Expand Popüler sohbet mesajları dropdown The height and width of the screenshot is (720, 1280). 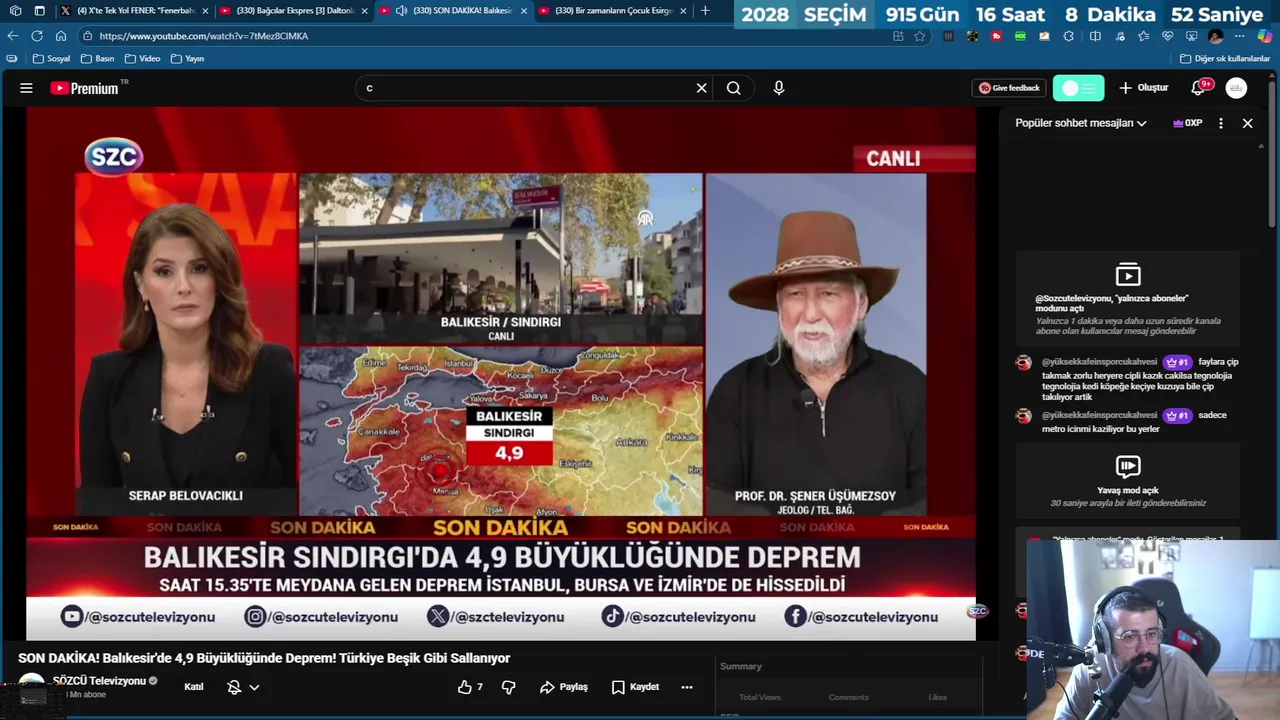(1080, 123)
